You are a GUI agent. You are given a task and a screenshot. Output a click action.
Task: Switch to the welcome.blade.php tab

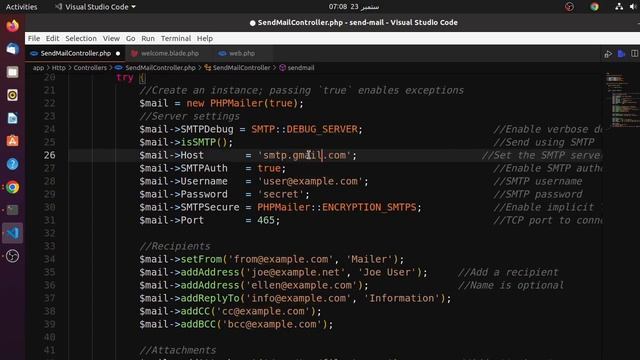pyautogui.click(x=169, y=53)
